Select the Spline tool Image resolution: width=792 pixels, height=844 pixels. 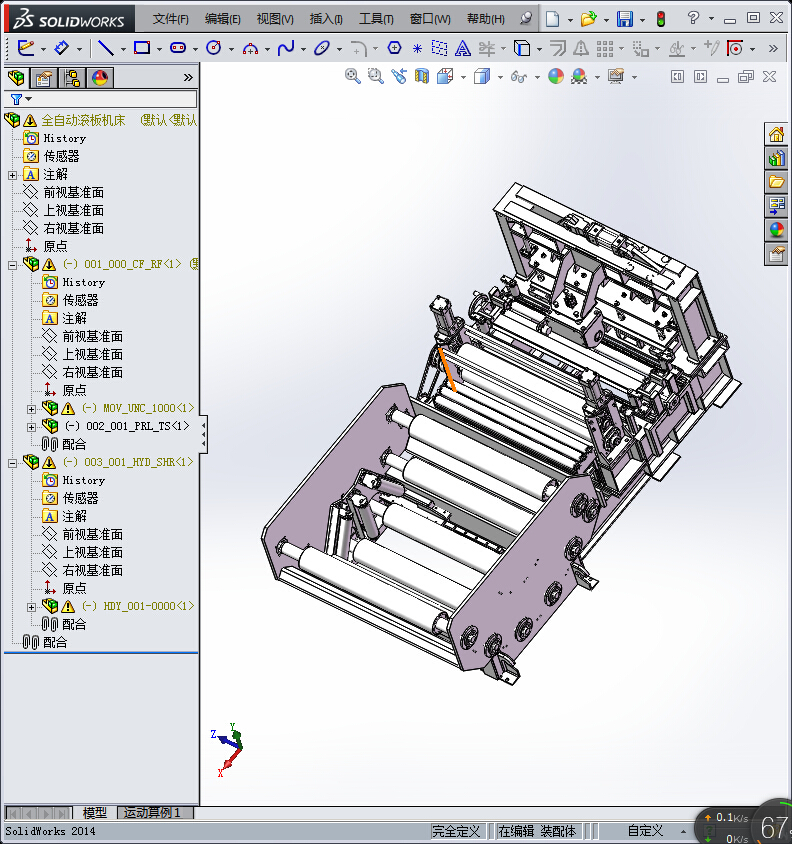286,48
